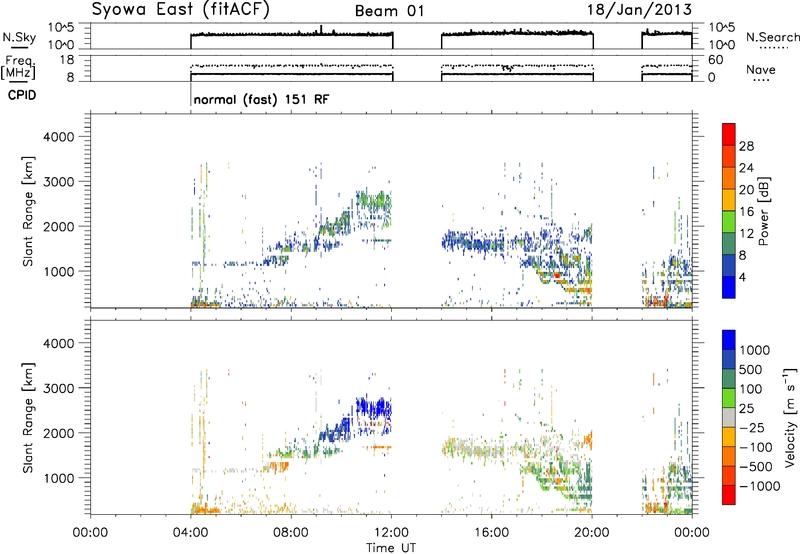The image size is (800, 554).
Task: Select the Velocity colorbar segment between 100 and 500
Action: coord(729,379)
